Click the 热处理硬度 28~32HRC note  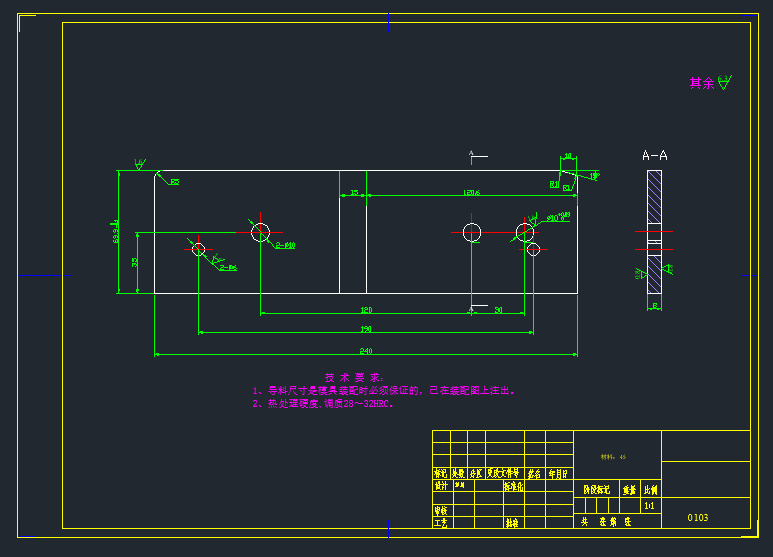(x=323, y=404)
